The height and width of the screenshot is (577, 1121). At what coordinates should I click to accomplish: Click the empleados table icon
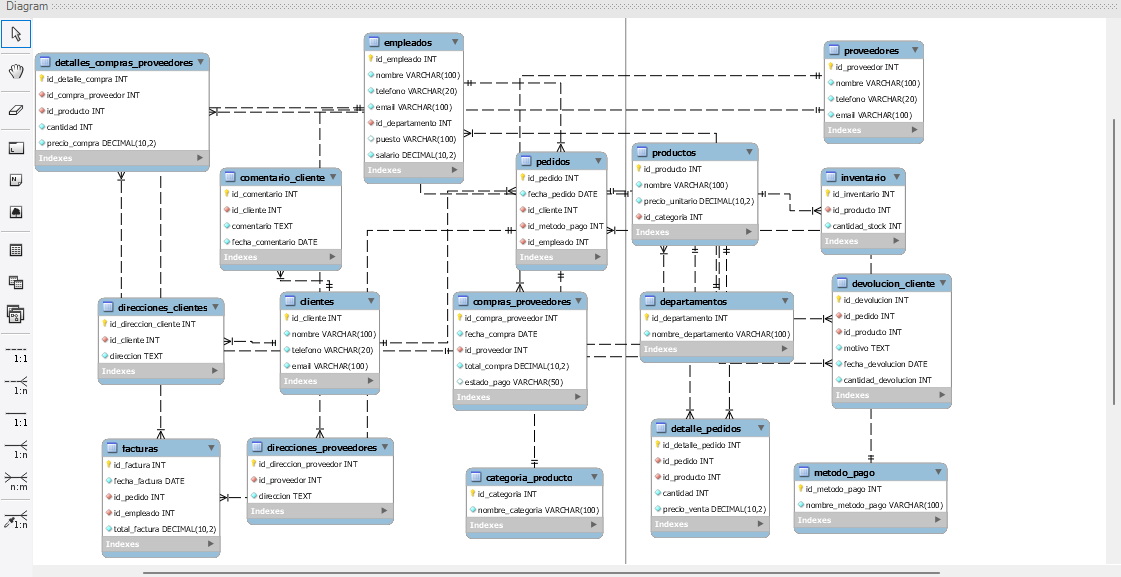click(374, 42)
